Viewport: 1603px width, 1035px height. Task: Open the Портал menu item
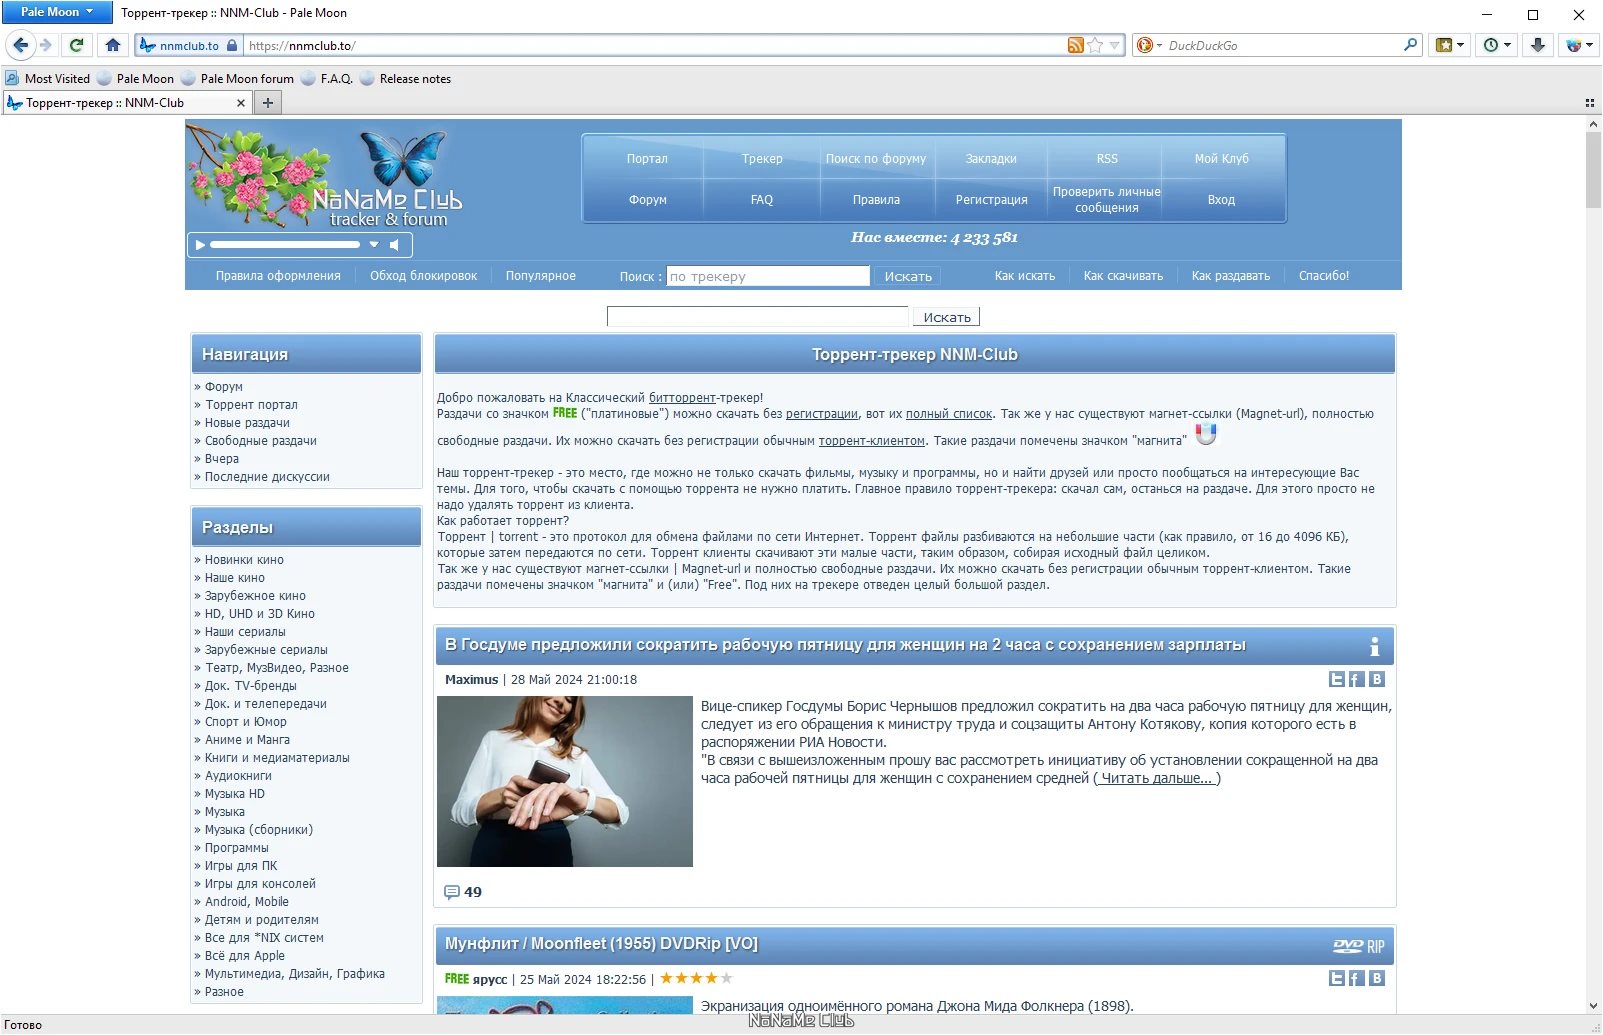pos(647,158)
